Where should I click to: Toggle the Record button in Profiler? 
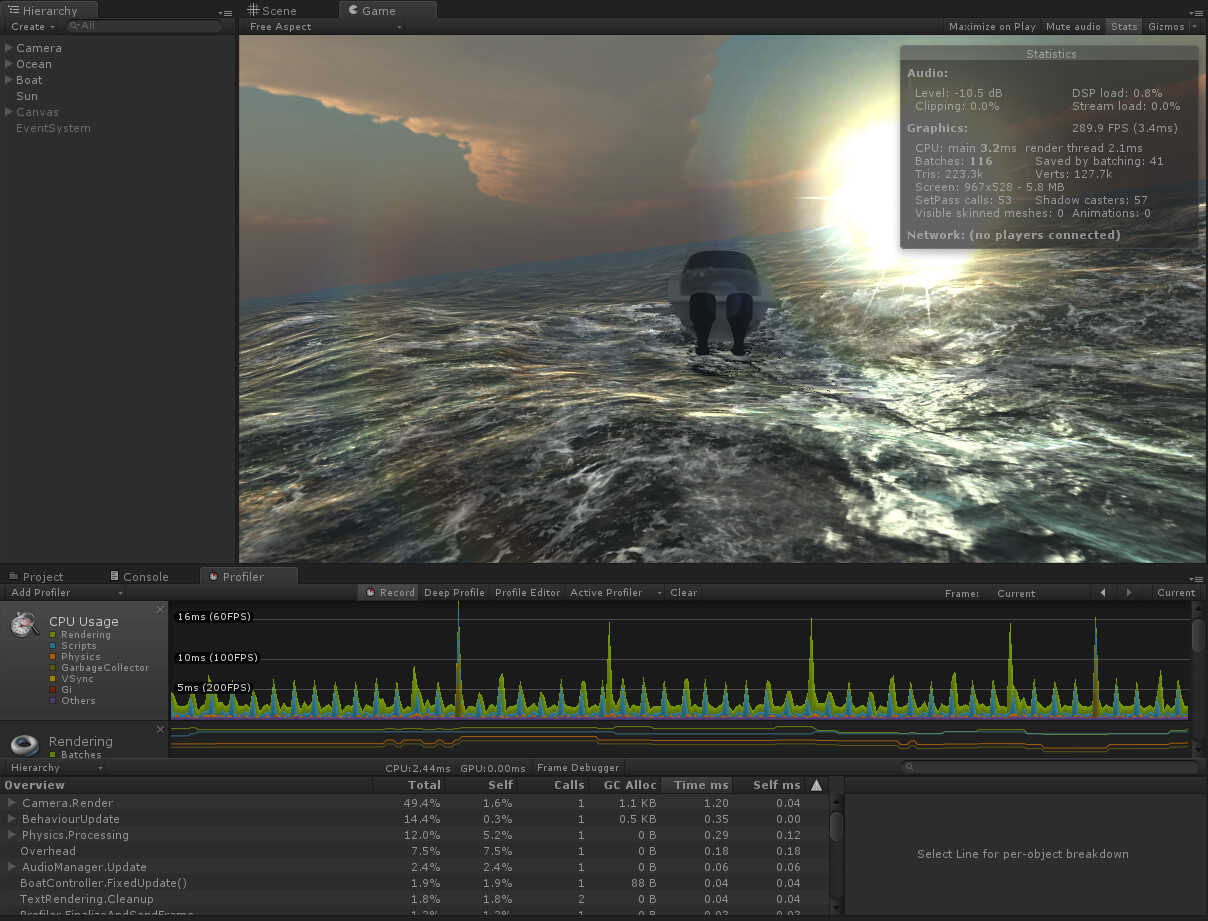click(390, 593)
